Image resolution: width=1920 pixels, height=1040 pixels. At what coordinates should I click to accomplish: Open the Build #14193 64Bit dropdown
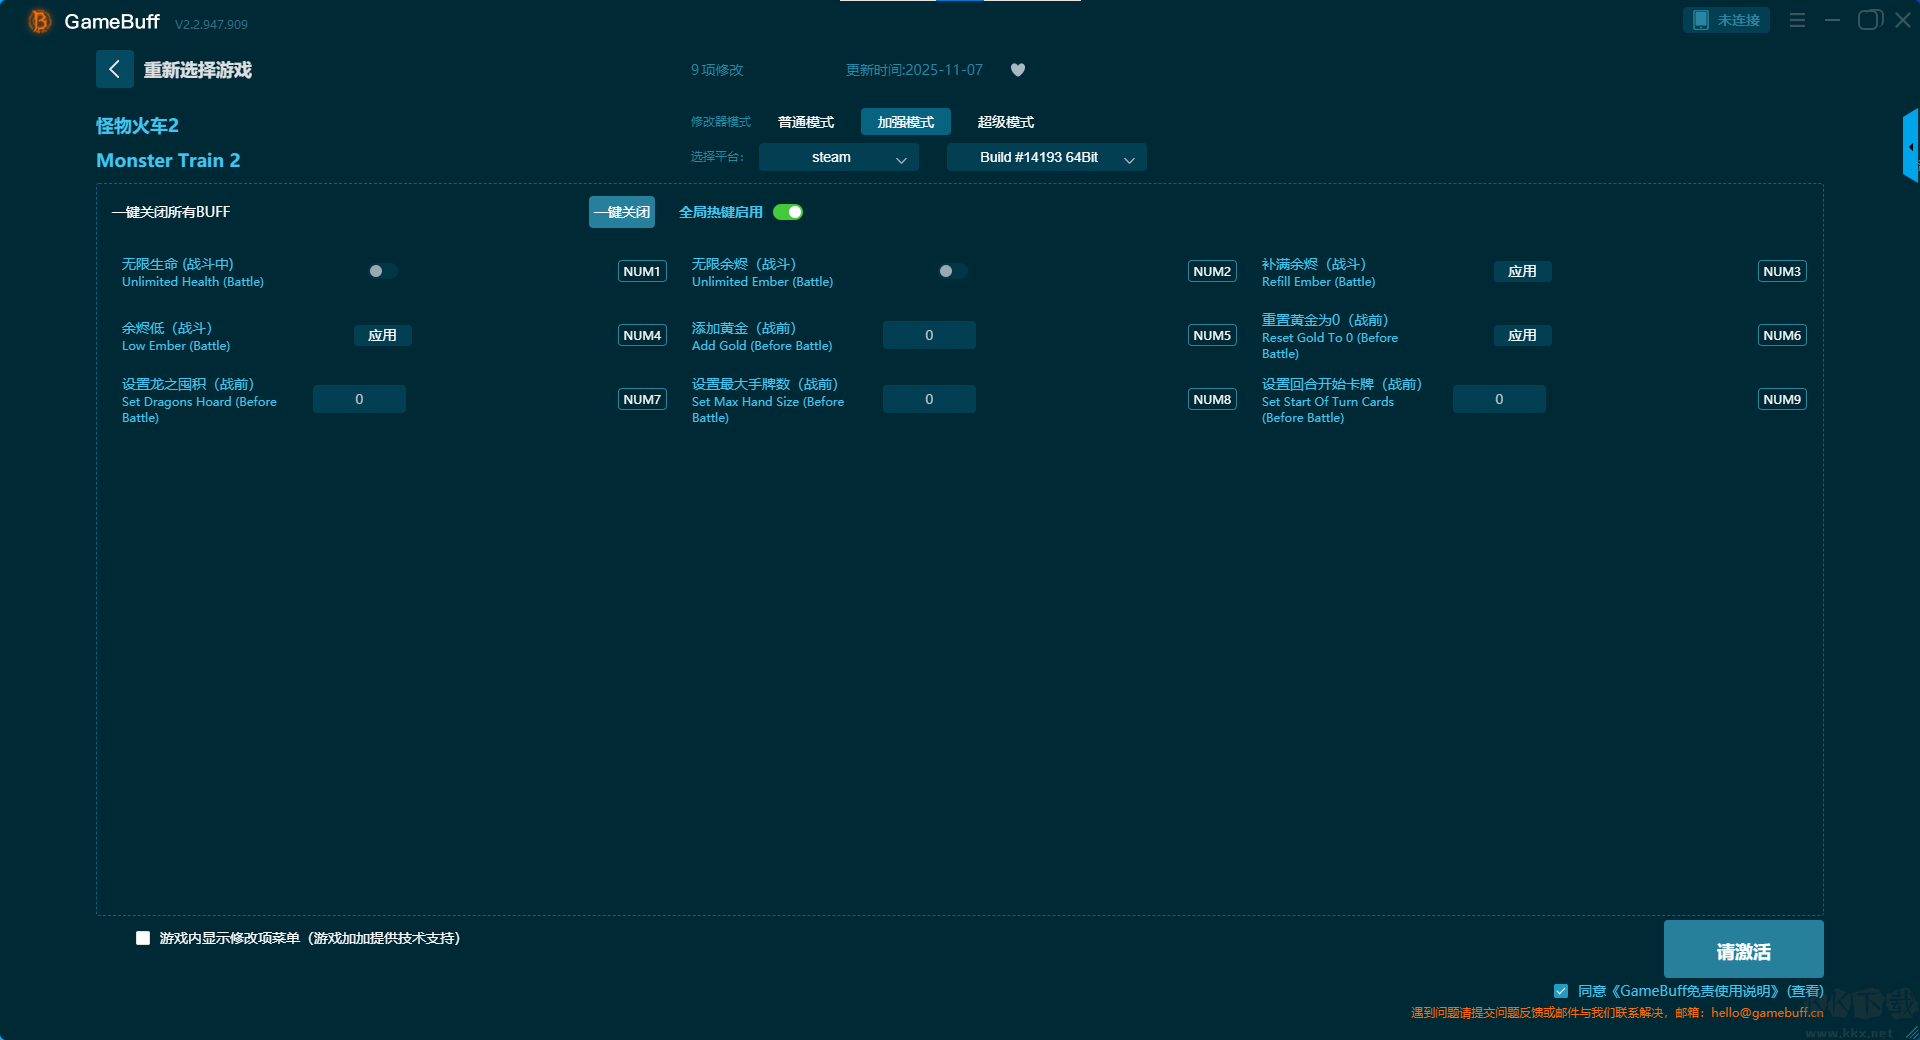tap(1046, 157)
